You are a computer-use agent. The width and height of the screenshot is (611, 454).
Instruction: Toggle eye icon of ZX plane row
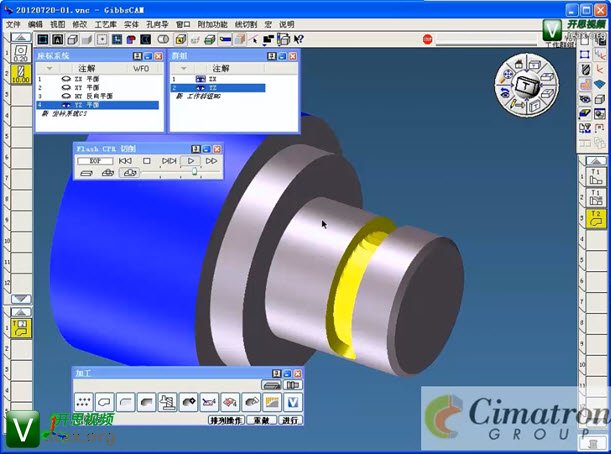pyautogui.click(x=66, y=79)
